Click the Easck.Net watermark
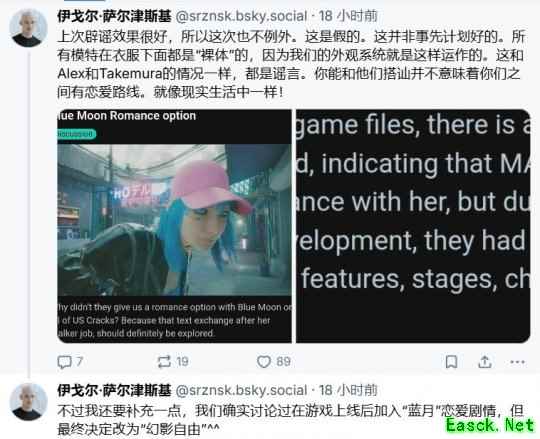The height and width of the screenshot is (439, 540). coord(490,426)
